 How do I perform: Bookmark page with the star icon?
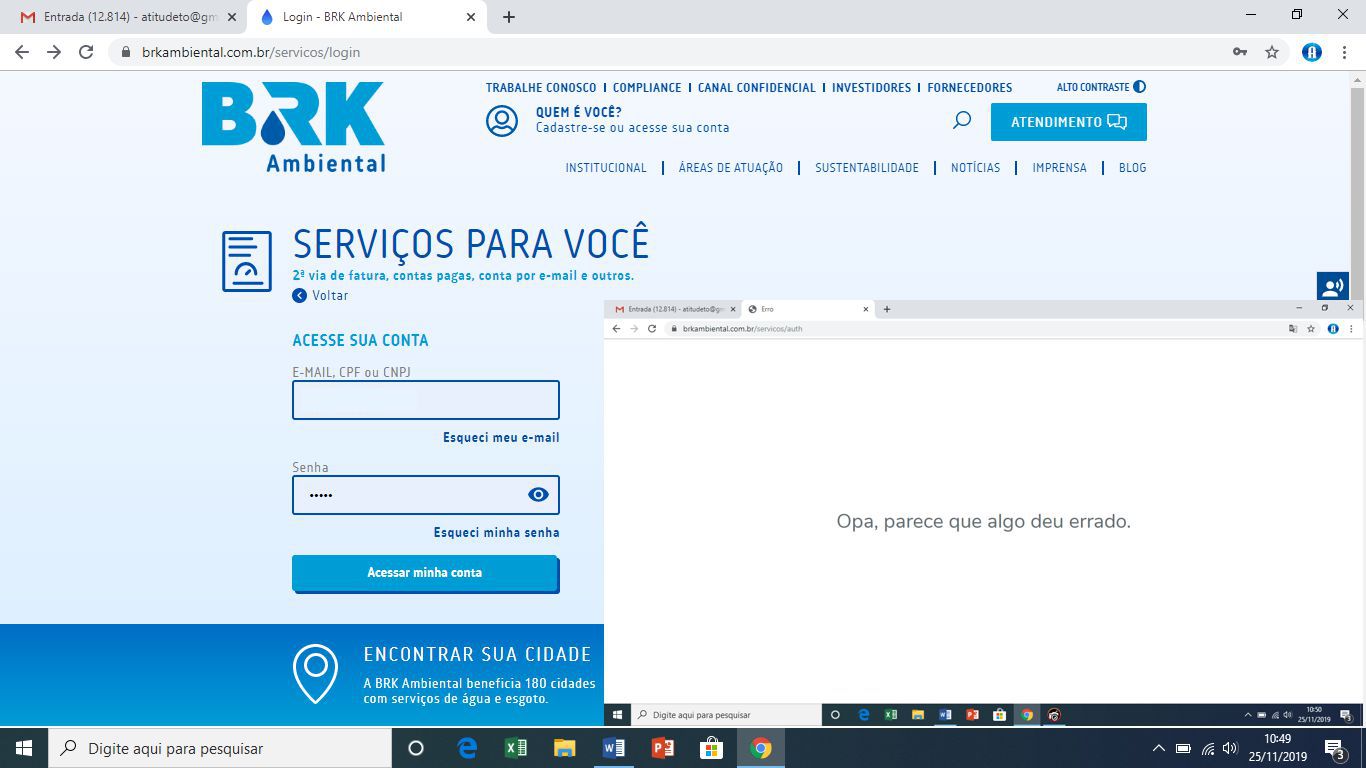pyautogui.click(x=1272, y=52)
